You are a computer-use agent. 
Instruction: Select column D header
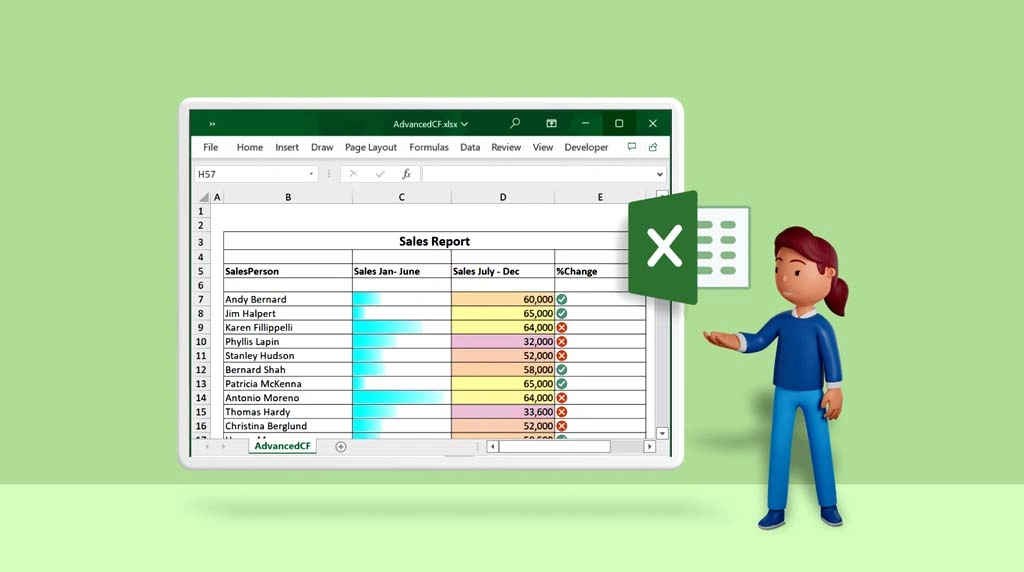click(x=503, y=197)
